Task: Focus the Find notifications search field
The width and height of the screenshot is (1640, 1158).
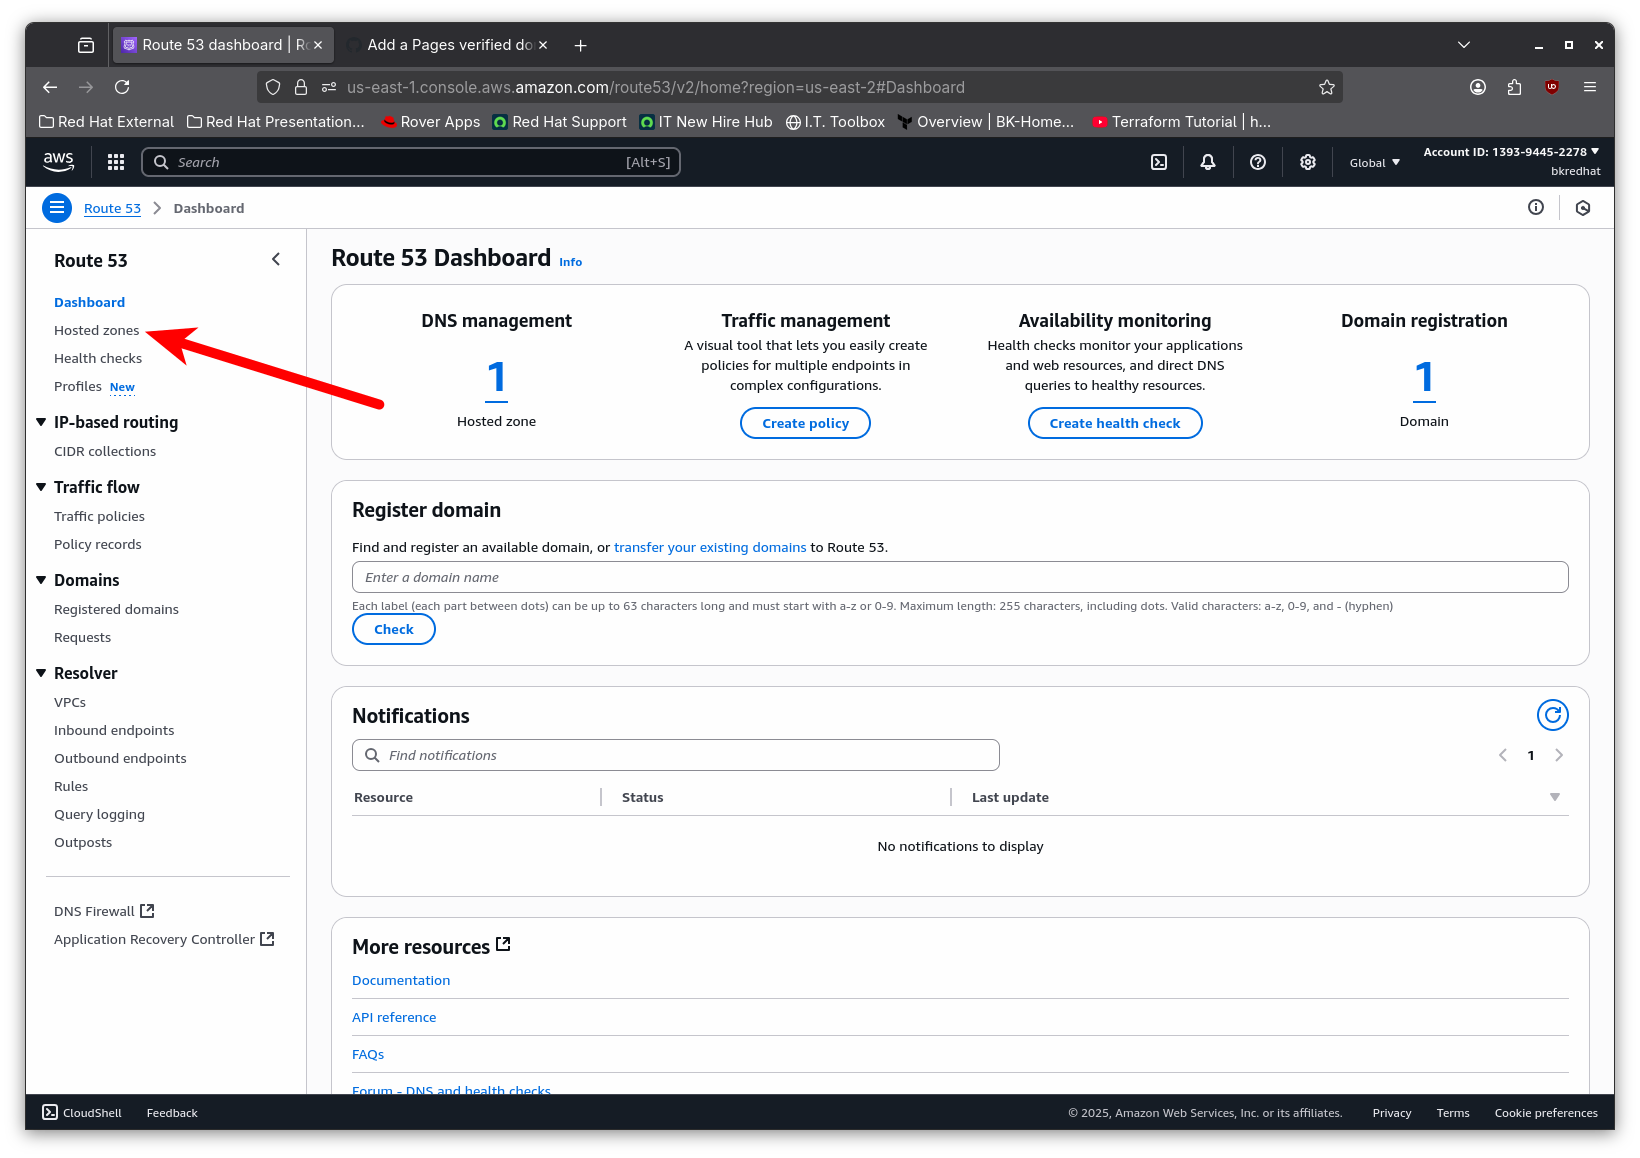Action: tap(676, 755)
